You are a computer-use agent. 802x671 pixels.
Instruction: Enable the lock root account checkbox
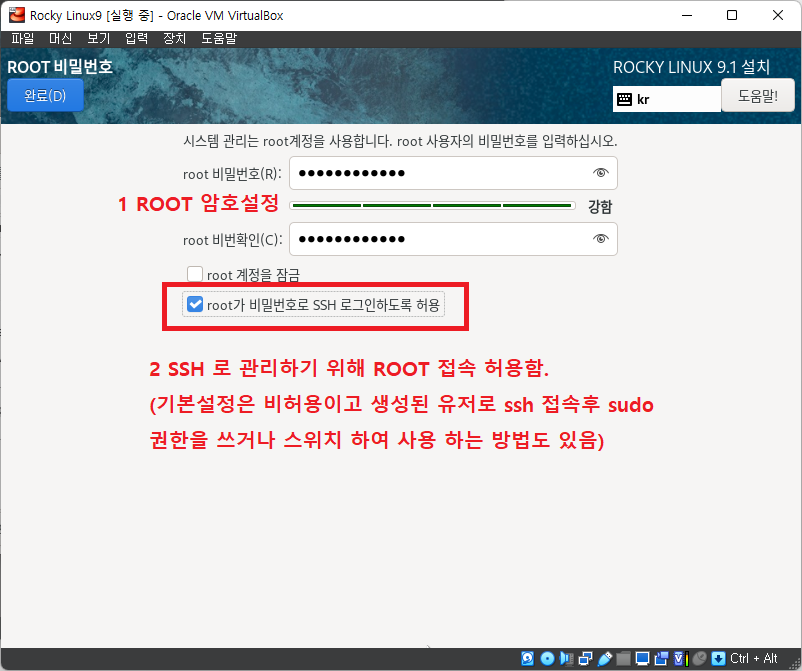click(x=195, y=274)
